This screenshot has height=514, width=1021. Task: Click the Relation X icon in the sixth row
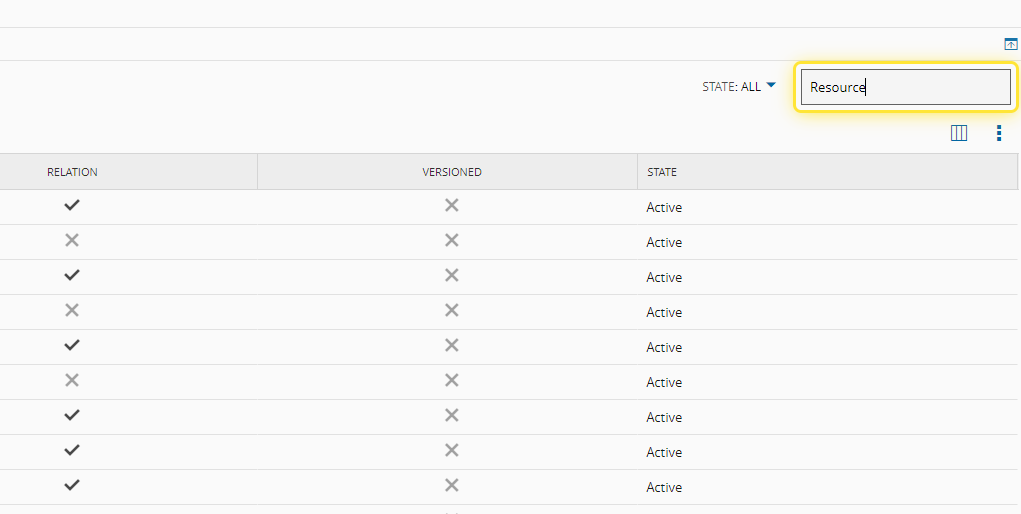(72, 380)
